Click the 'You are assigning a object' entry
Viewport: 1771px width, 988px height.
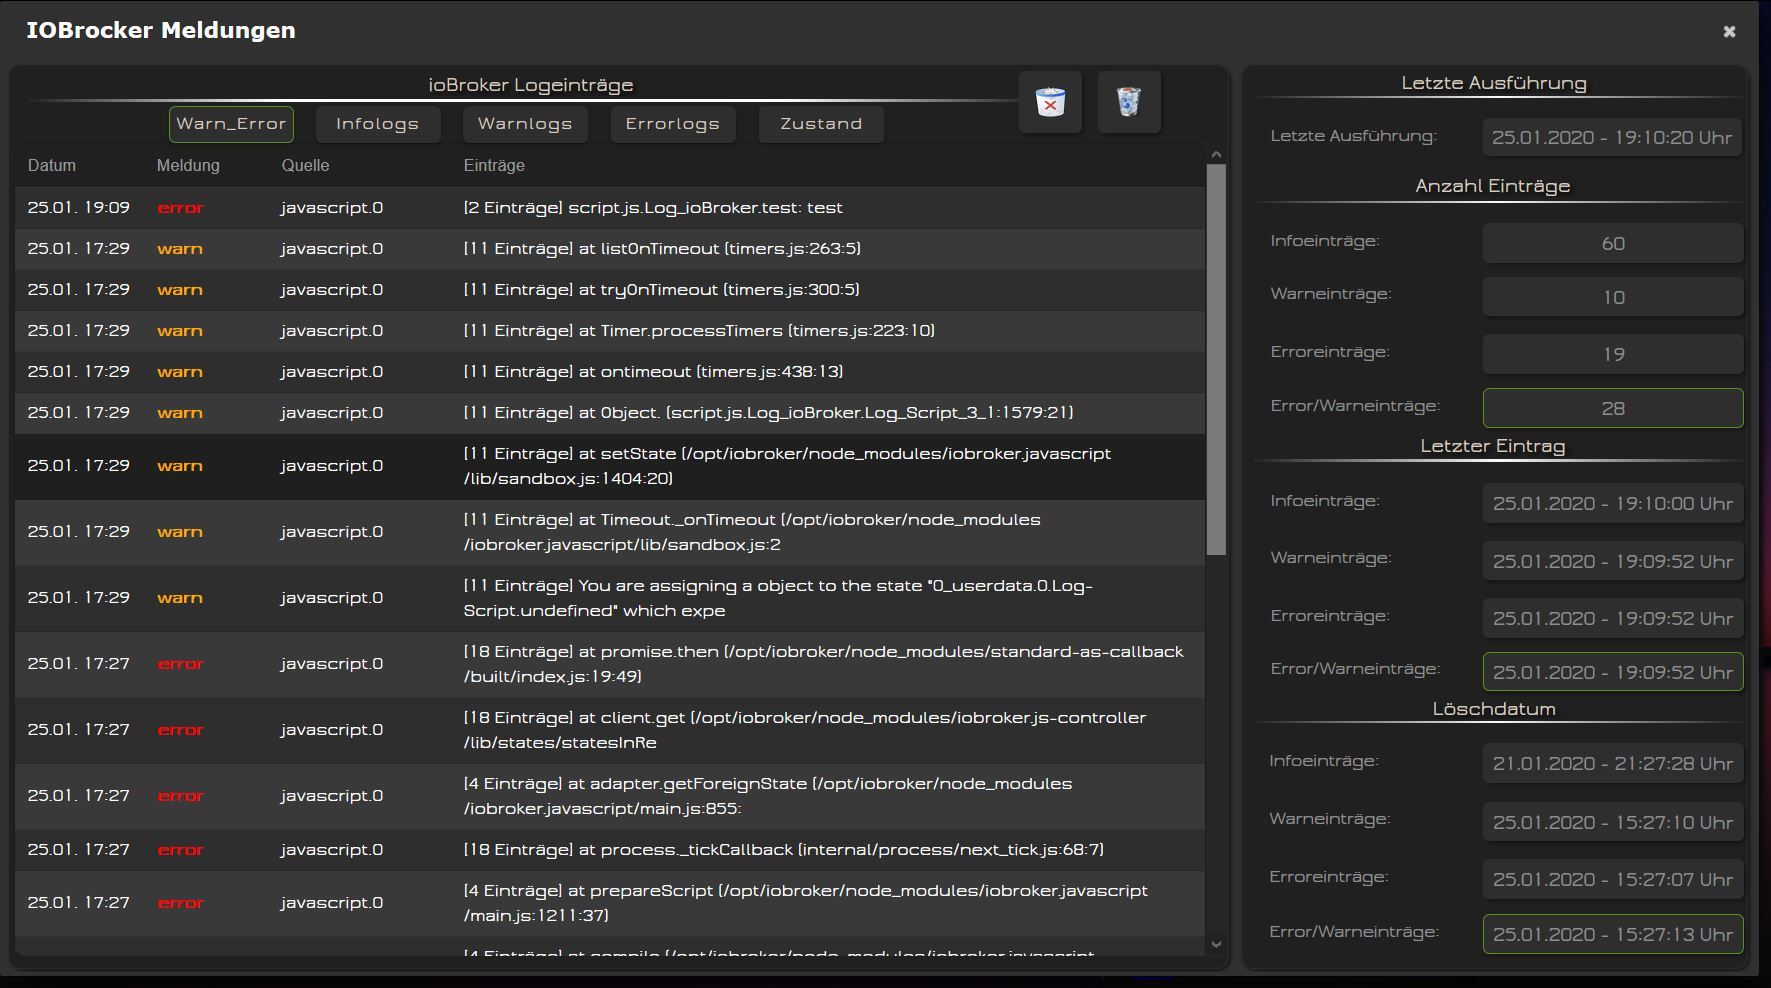point(610,598)
